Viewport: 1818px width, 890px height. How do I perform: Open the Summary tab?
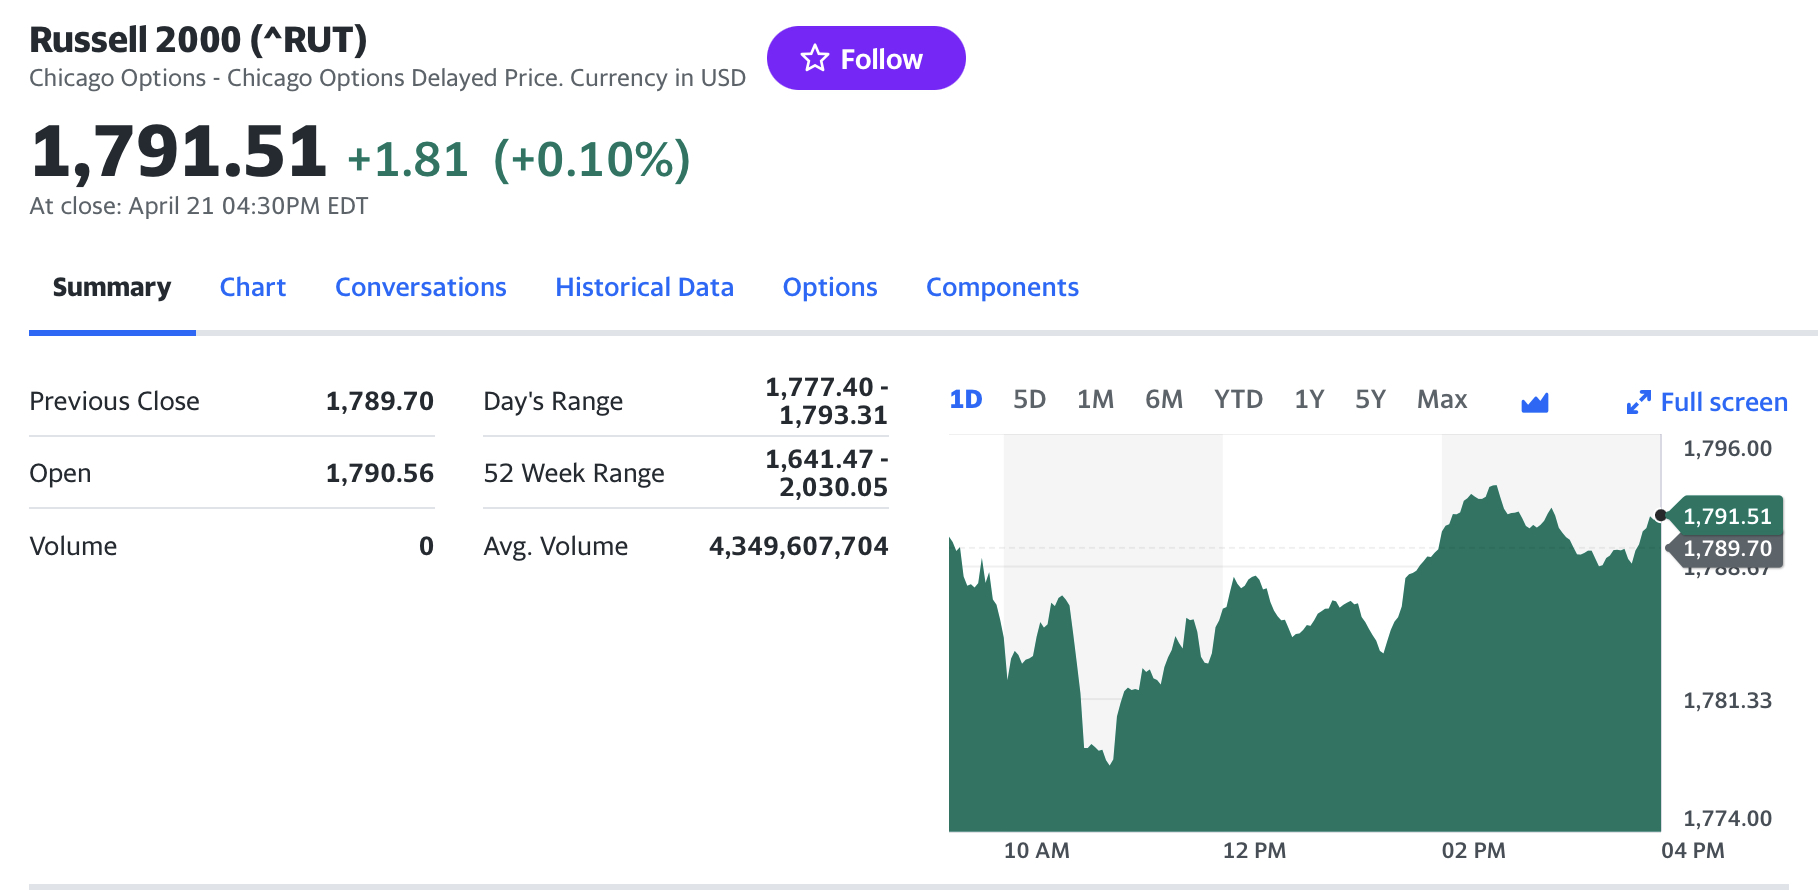click(x=112, y=287)
